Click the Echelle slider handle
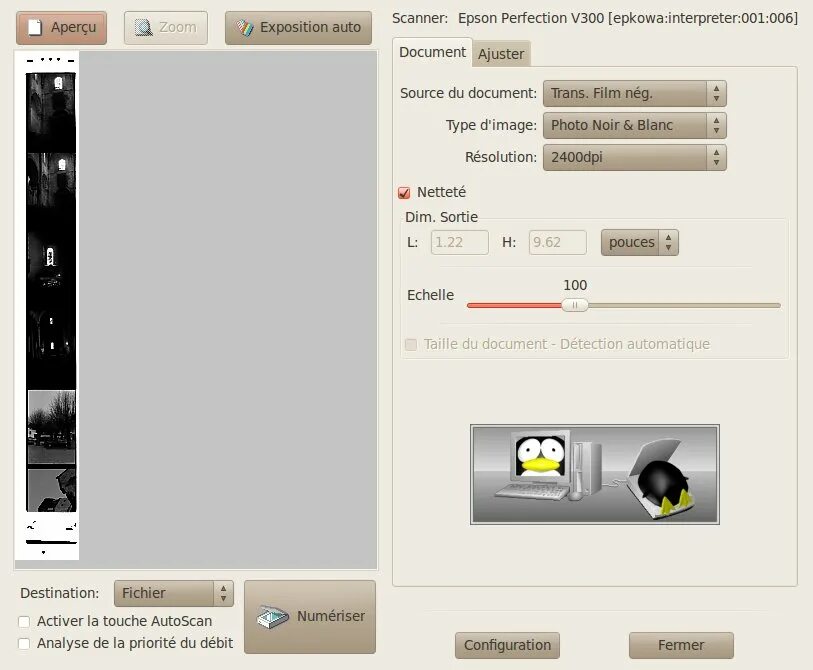The image size is (813, 670). (x=574, y=304)
